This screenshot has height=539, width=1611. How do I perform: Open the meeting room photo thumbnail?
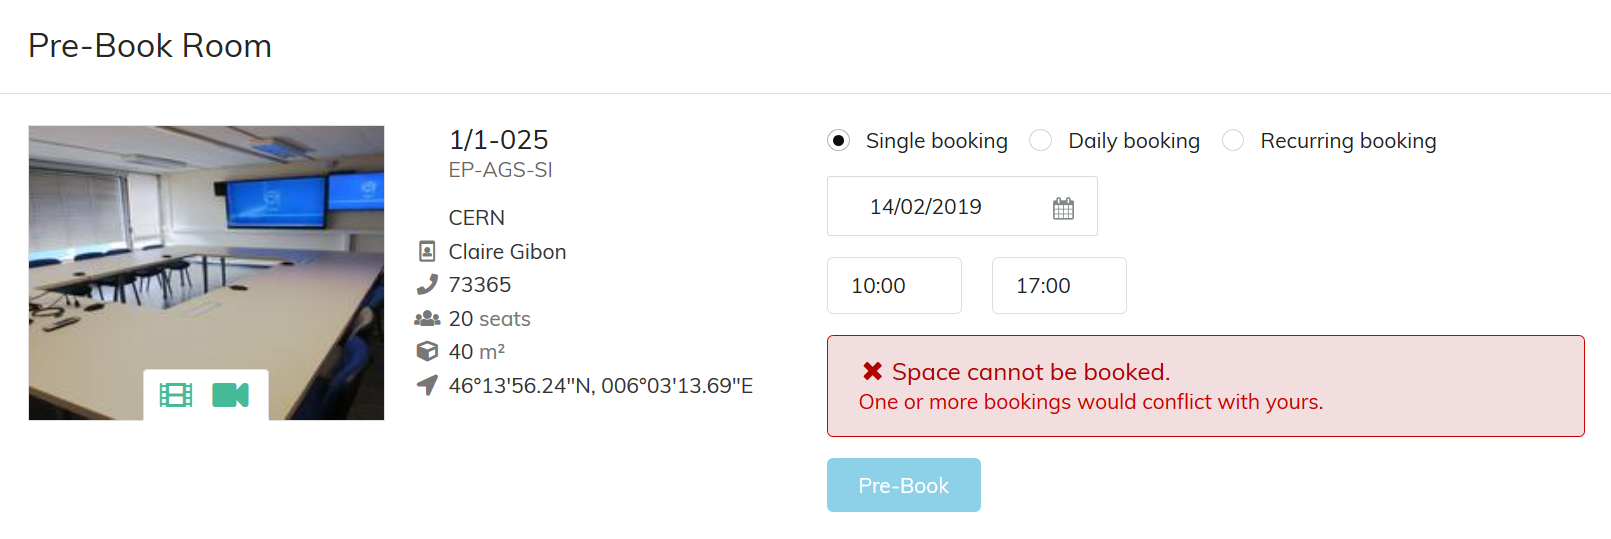[x=206, y=273]
